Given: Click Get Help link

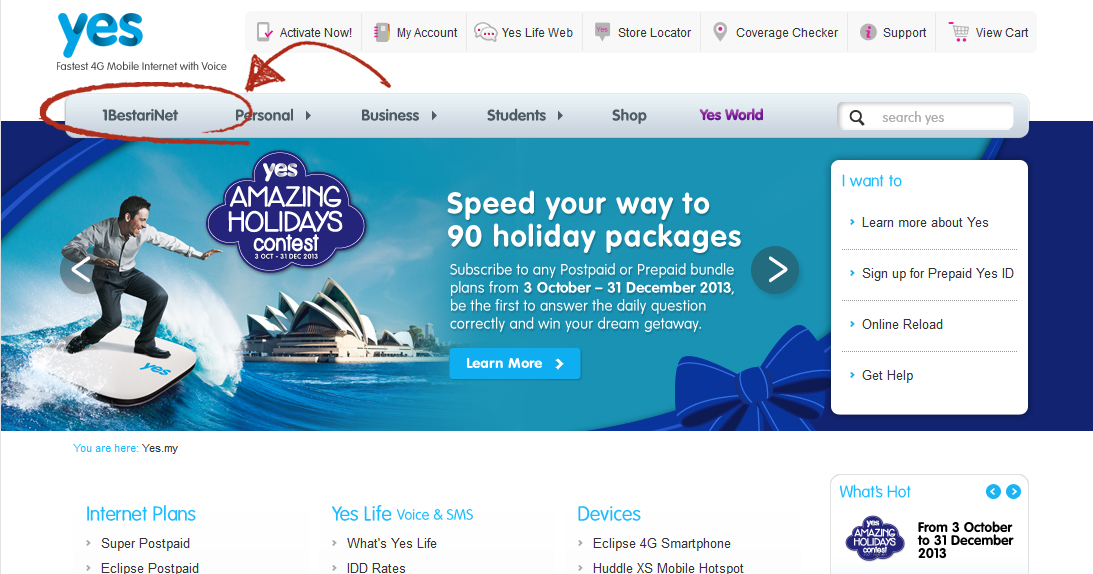Looking at the screenshot, I should coord(887,375).
